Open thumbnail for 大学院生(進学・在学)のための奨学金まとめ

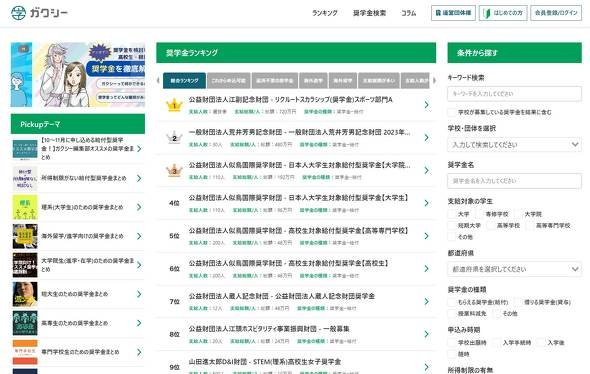point(25,265)
